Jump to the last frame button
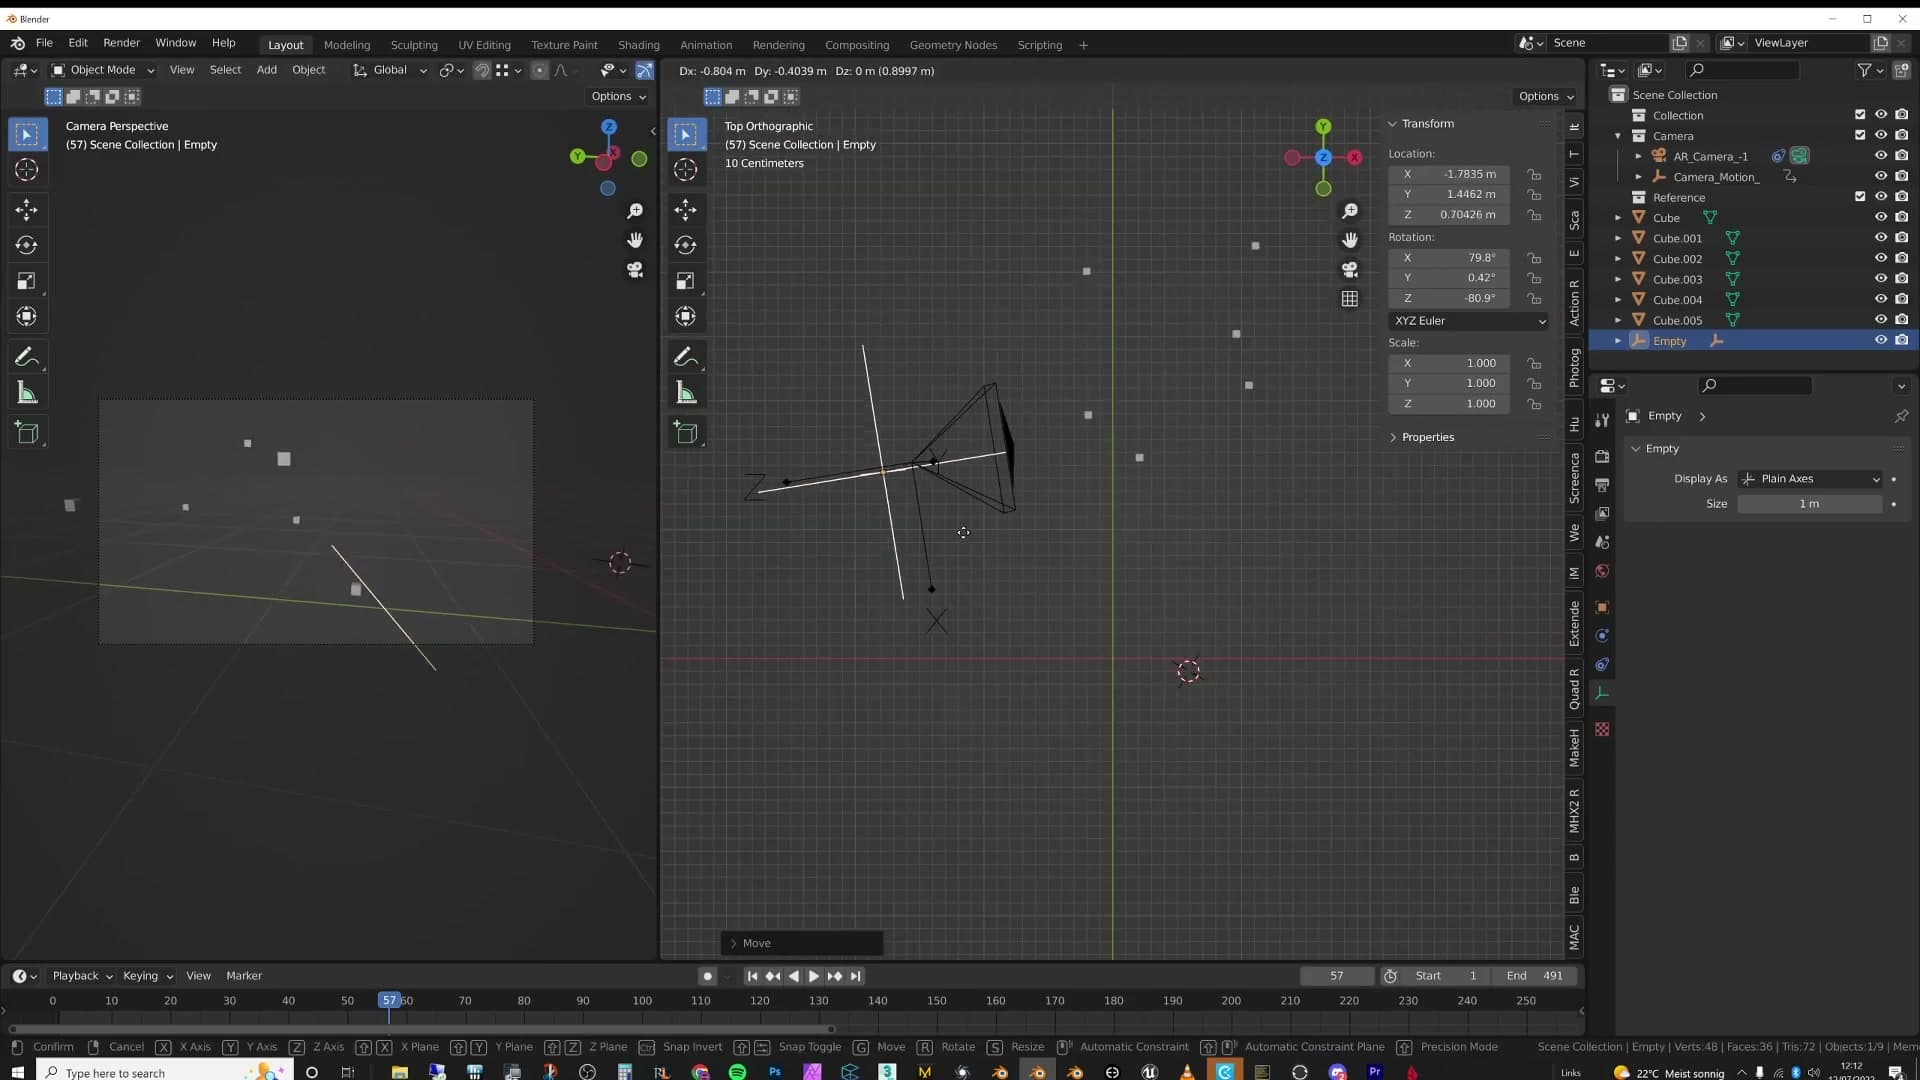This screenshot has width=1920, height=1080. coord(856,976)
